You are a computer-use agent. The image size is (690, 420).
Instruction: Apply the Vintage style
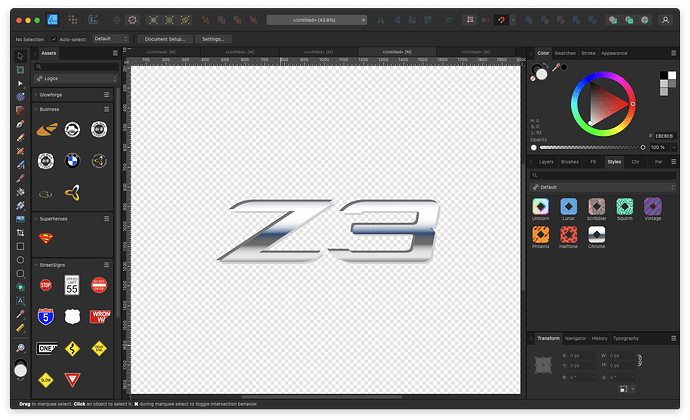coord(653,206)
